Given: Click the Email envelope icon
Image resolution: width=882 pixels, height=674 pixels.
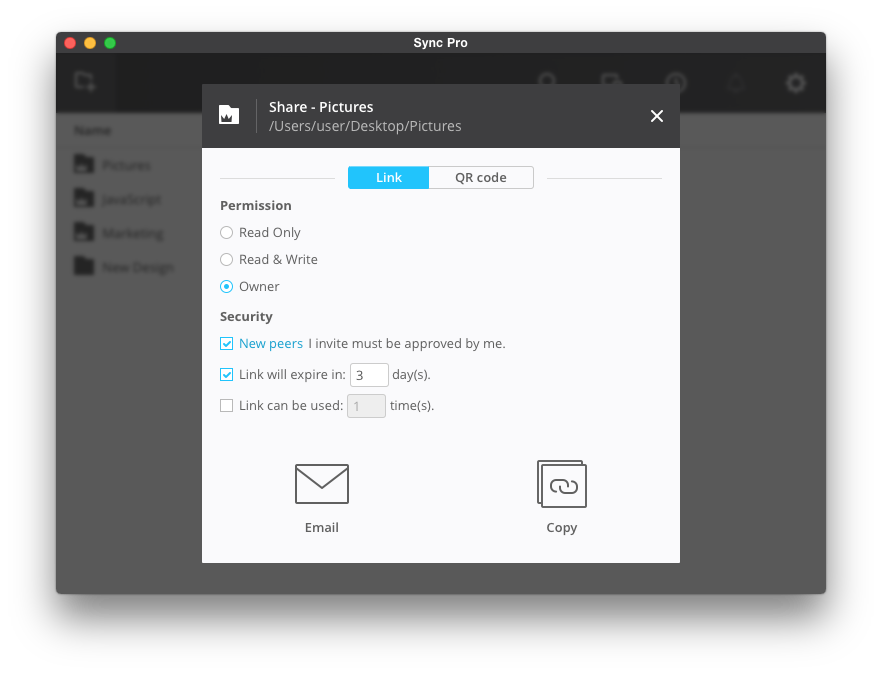Looking at the screenshot, I should pos(322,484).
